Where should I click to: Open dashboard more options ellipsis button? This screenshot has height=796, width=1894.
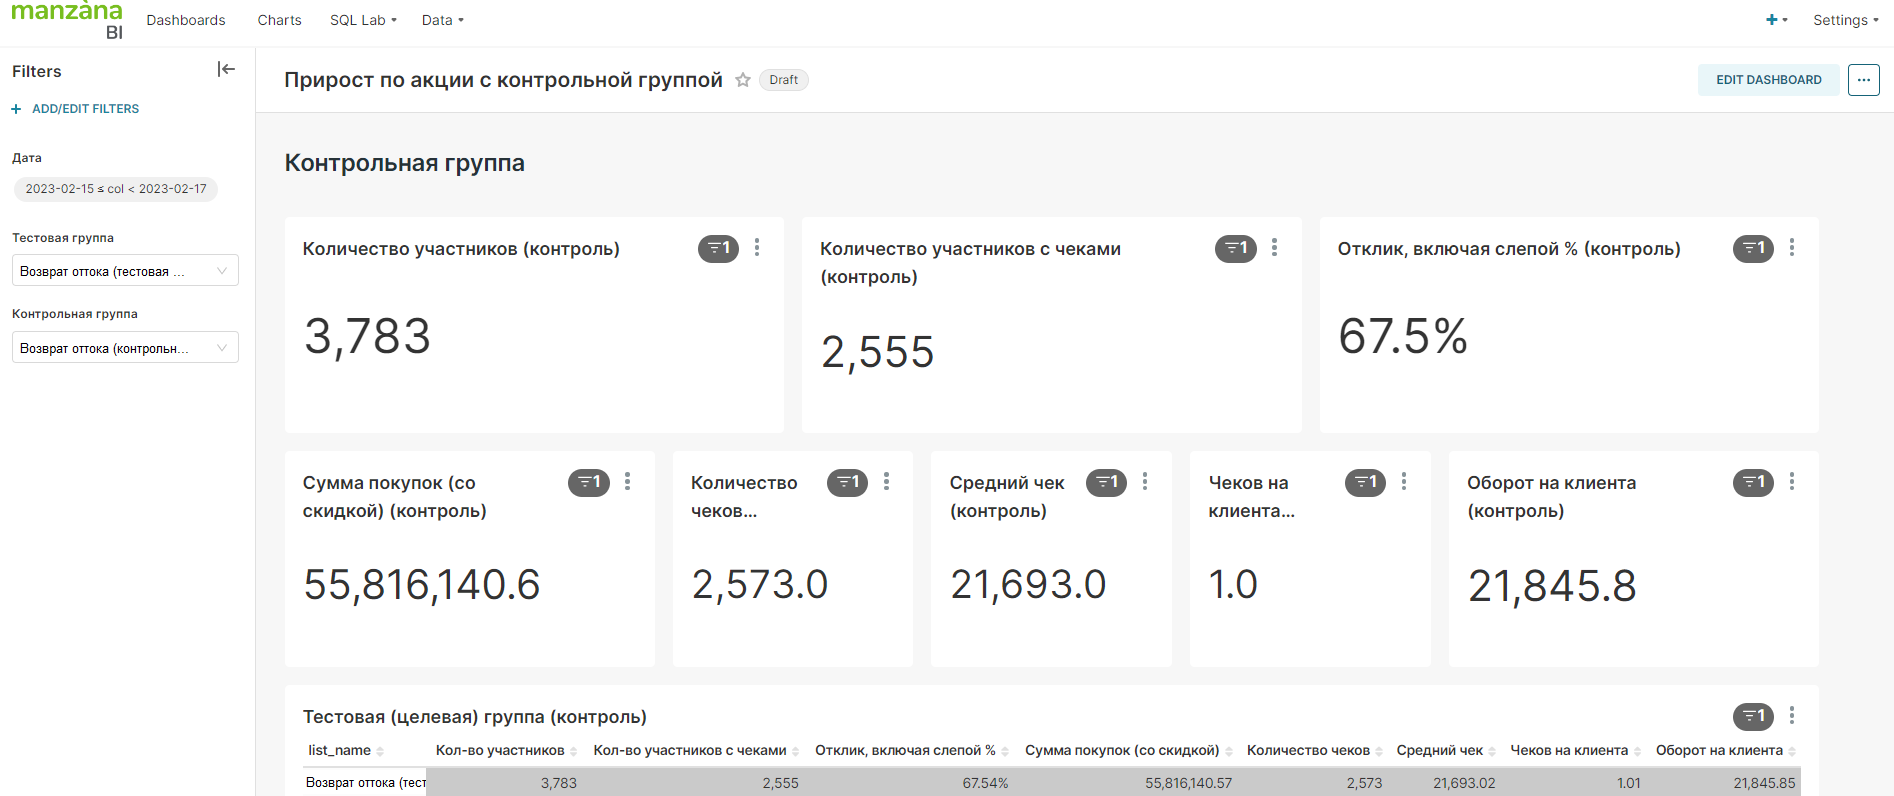point(1863,80)
